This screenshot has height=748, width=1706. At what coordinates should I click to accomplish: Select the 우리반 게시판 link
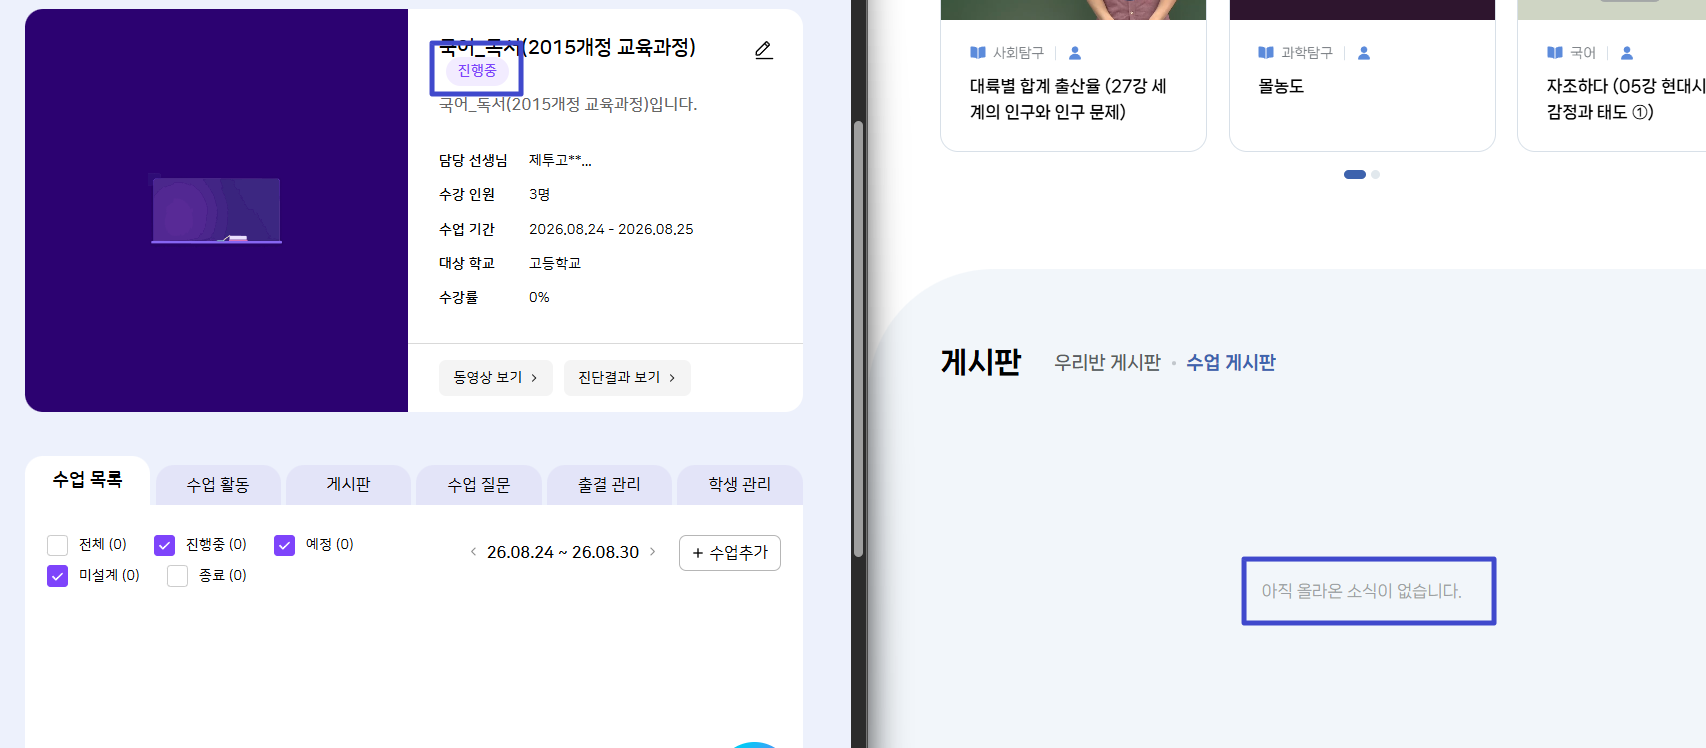(1107, 363)
